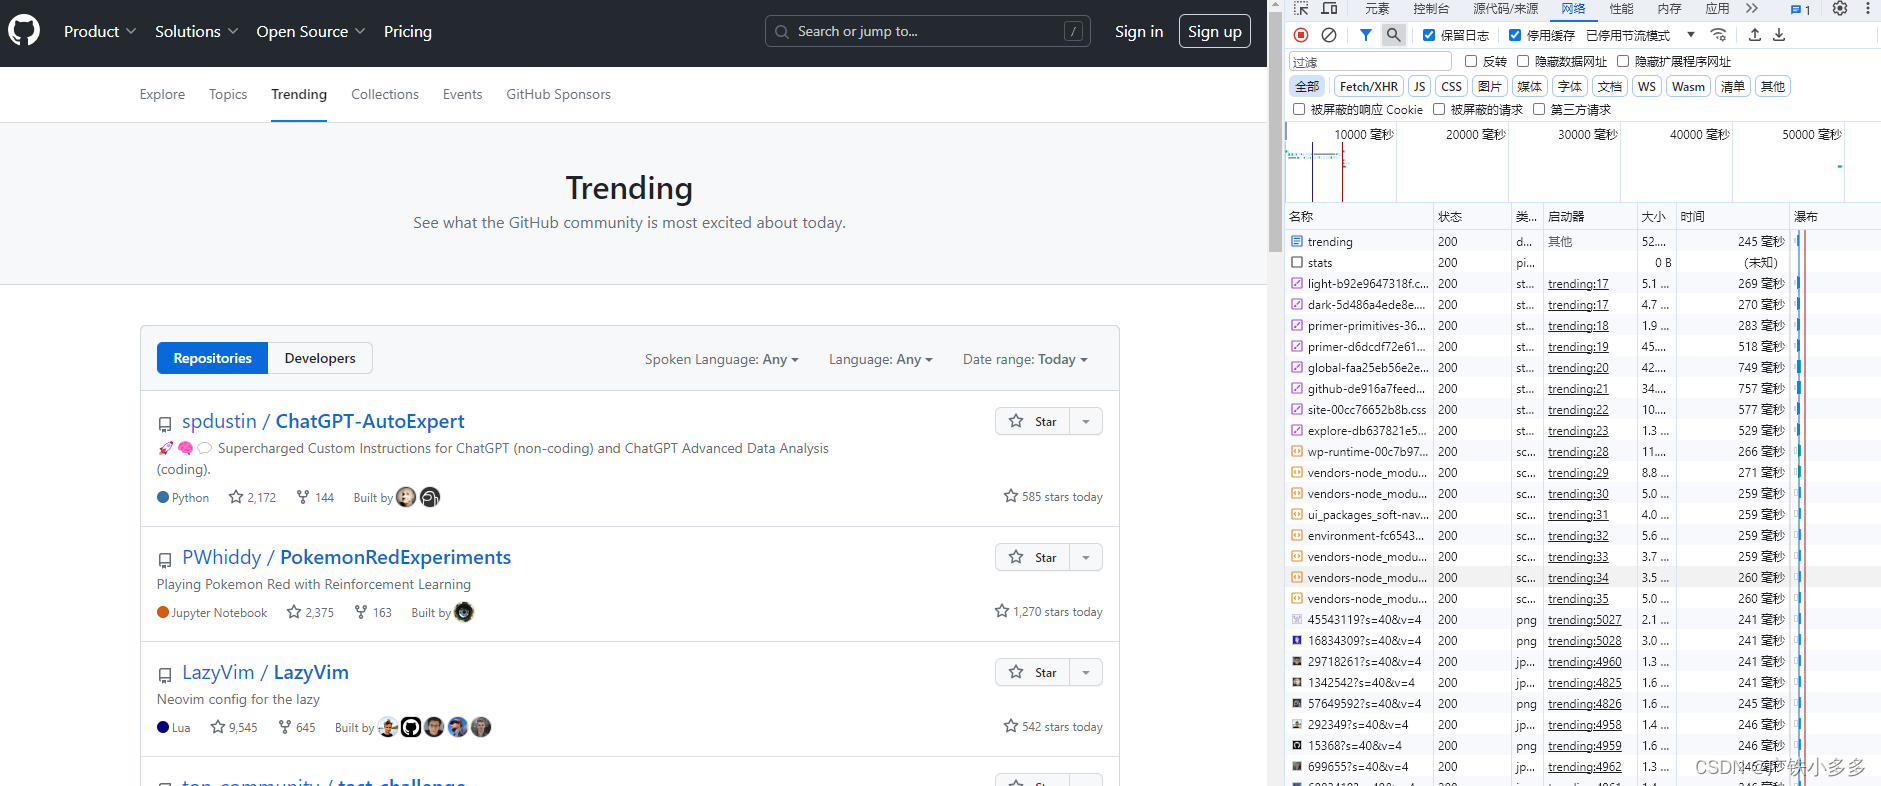This screenshot has width=1881, height=786.
Task: Switch to the 性能 Performance tab
Action: [1621, 9]
